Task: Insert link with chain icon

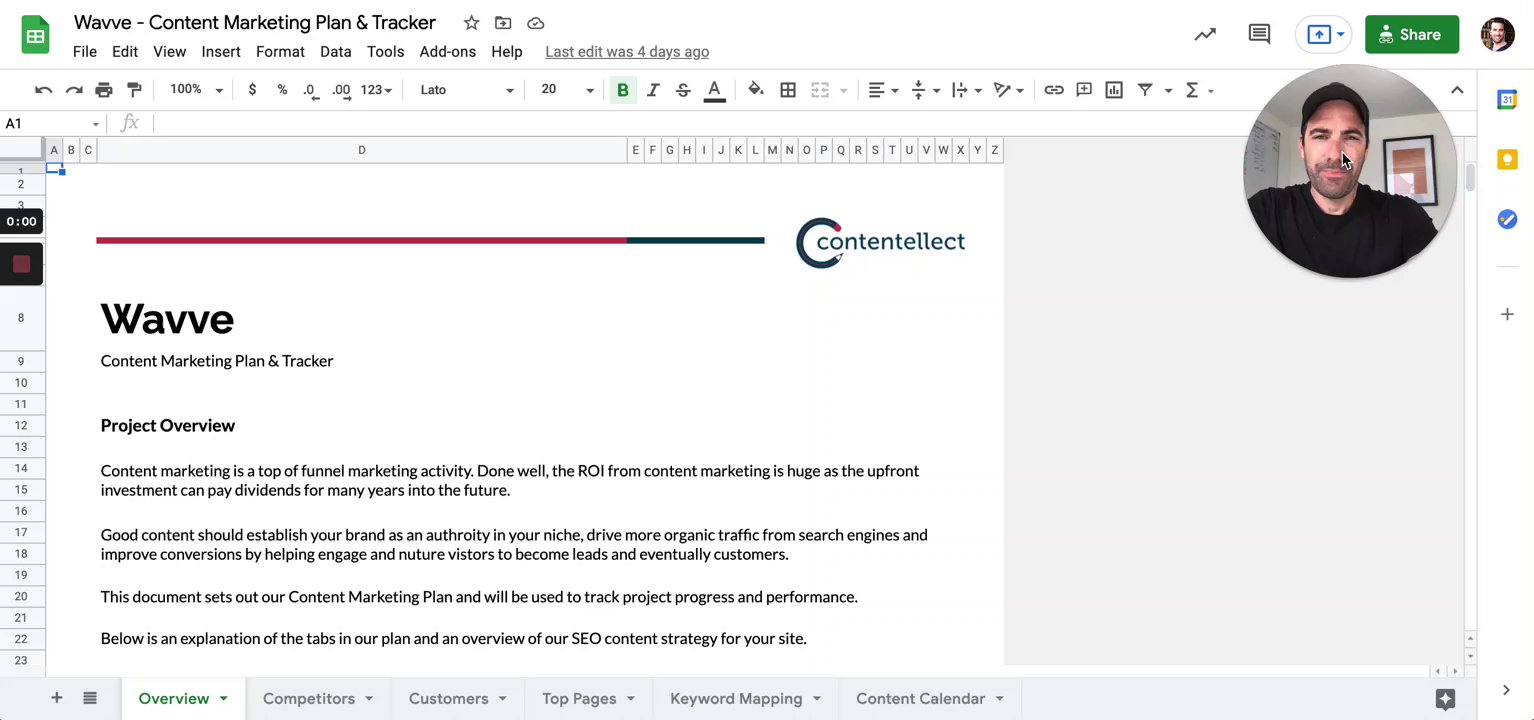Action: coord(1054,90)
